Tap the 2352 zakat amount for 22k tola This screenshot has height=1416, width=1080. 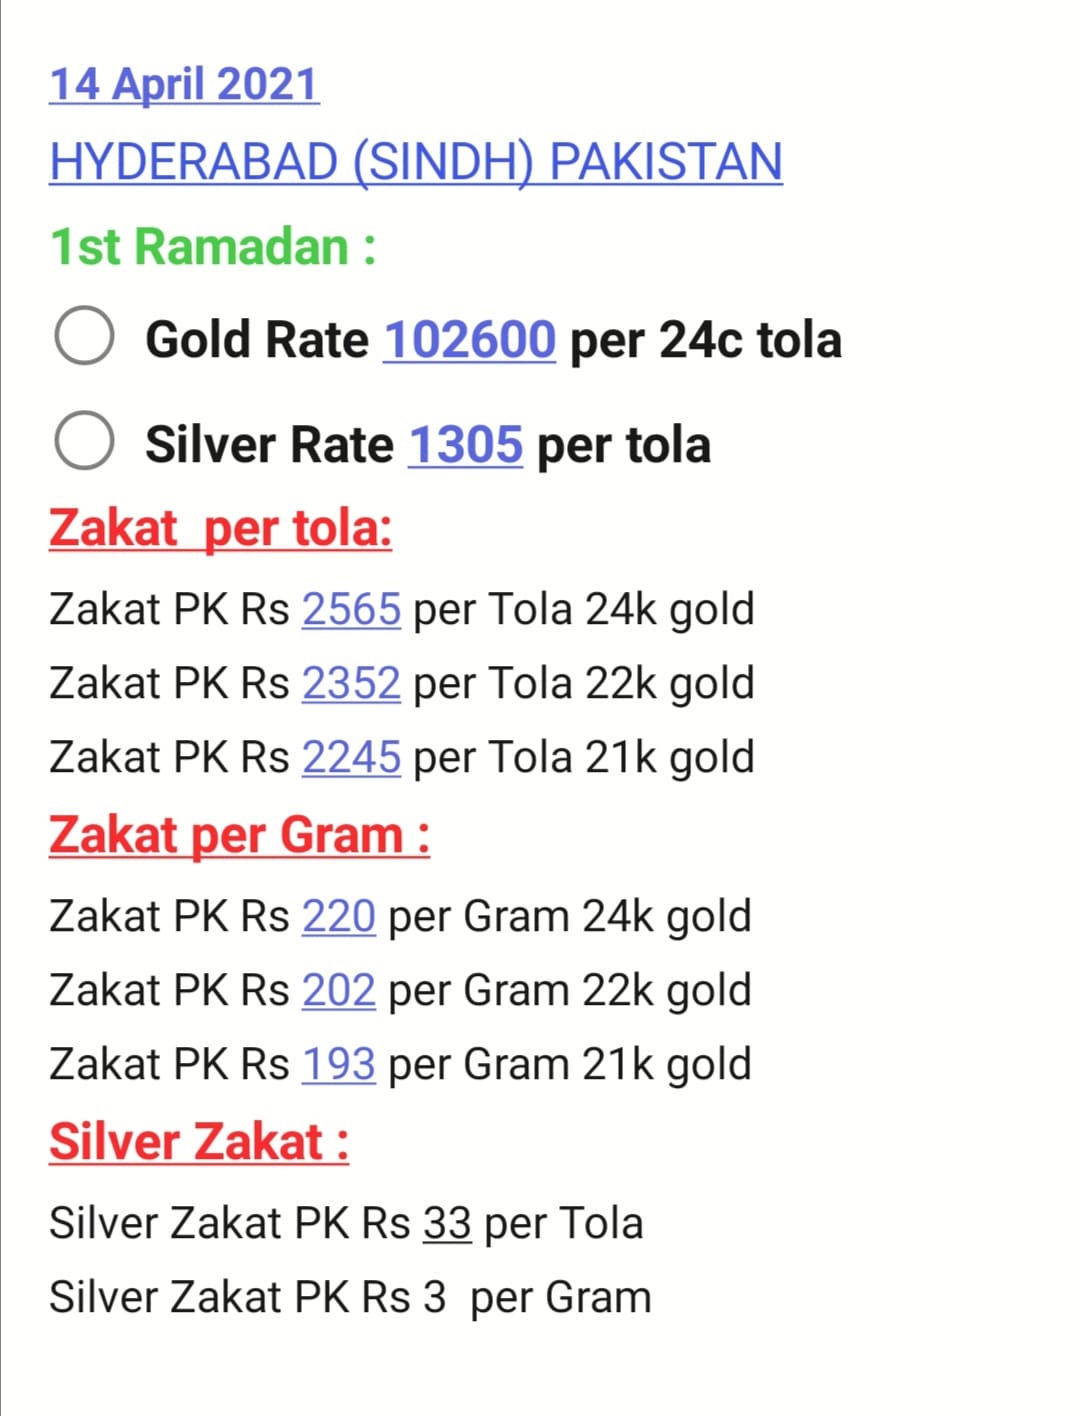coord(351,683)
